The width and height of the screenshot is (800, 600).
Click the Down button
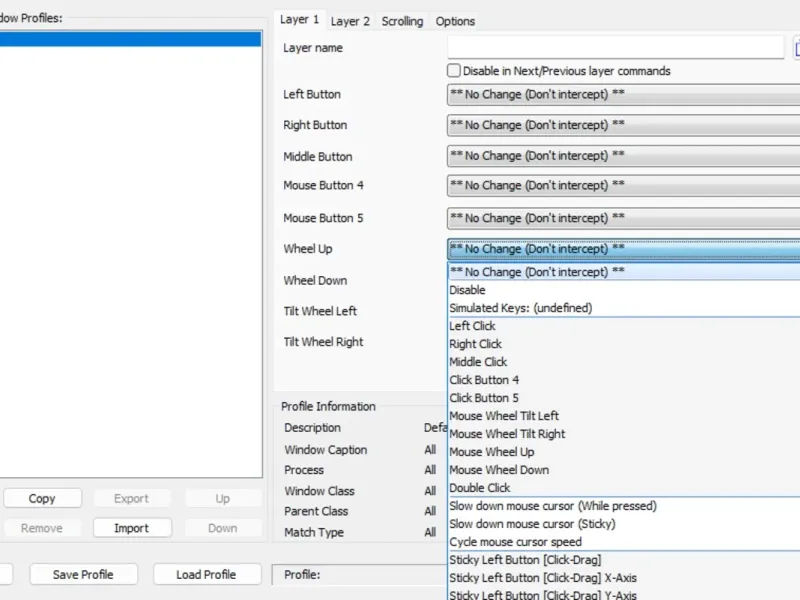point(222,528)
